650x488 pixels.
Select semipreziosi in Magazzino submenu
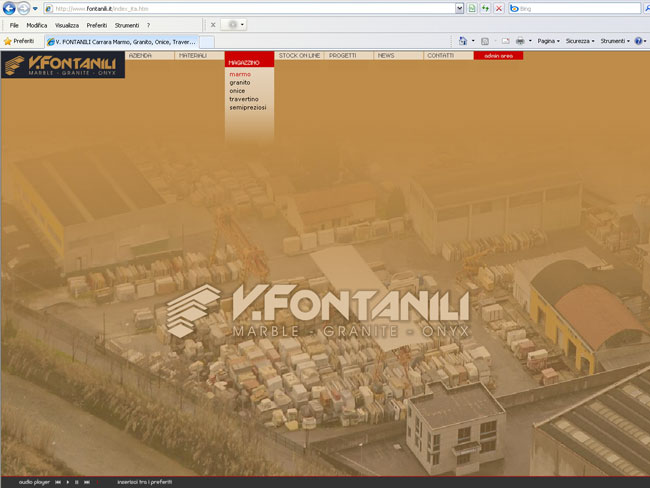point(248,107)
